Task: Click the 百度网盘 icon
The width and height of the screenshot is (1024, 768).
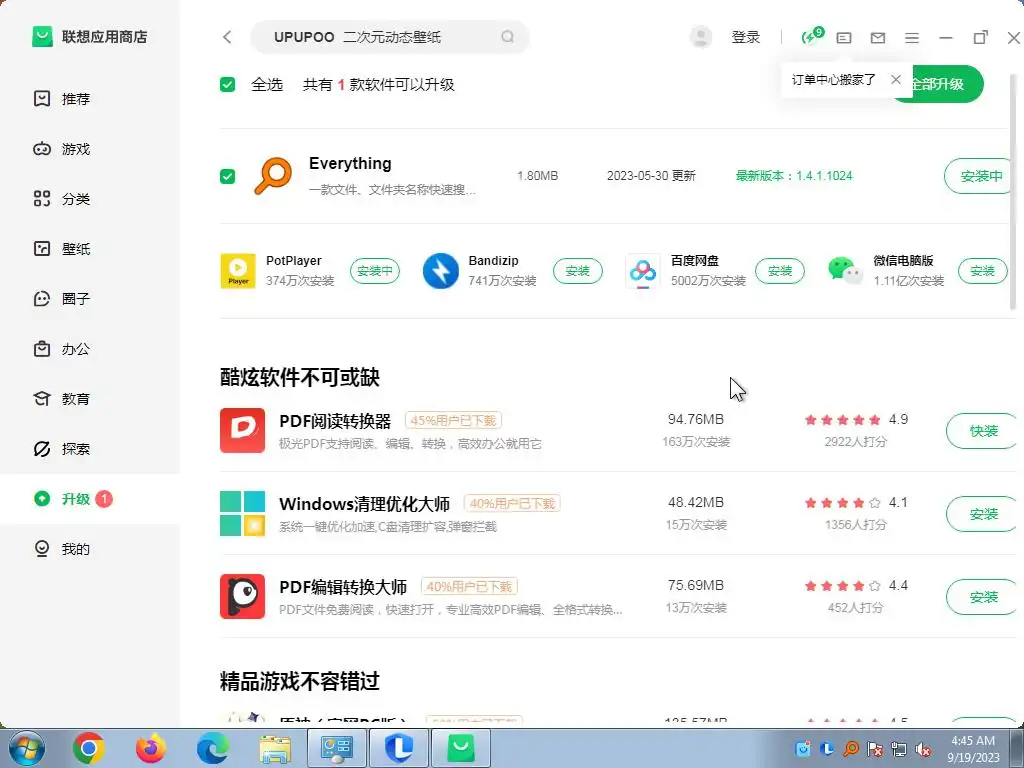Action: pyautogui.click(x=643, y=271)
